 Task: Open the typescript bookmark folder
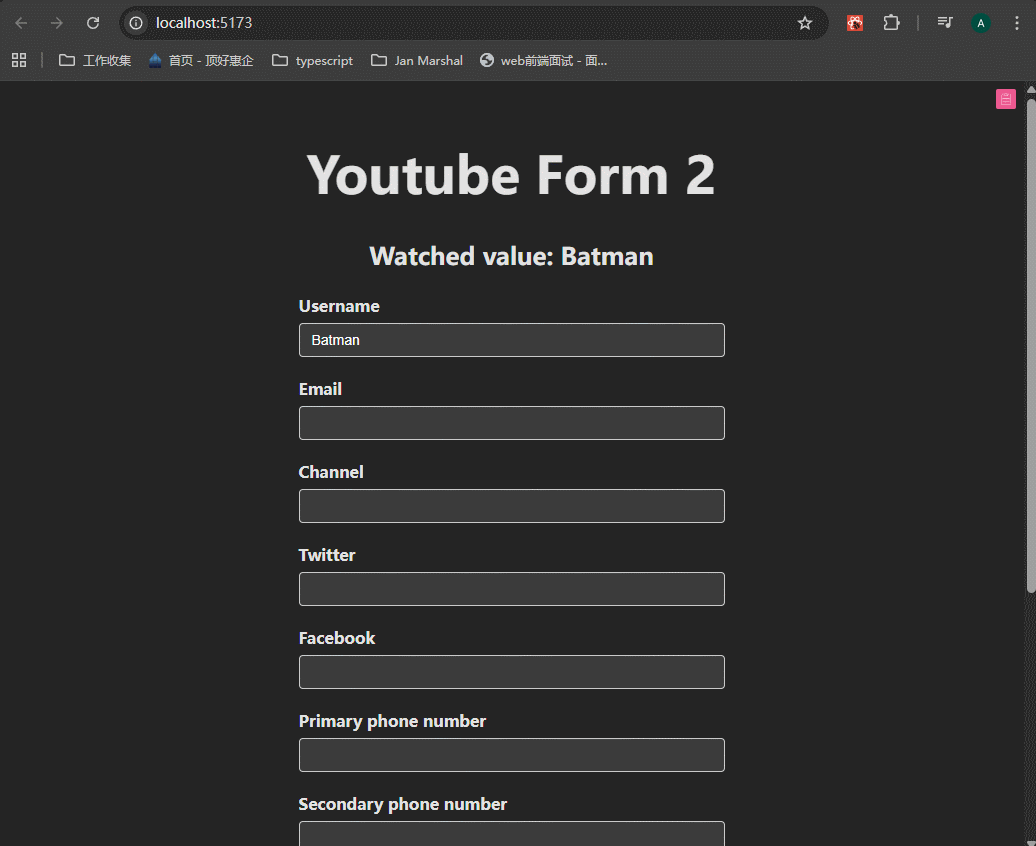pyautogui.click(x=312, y=60)
